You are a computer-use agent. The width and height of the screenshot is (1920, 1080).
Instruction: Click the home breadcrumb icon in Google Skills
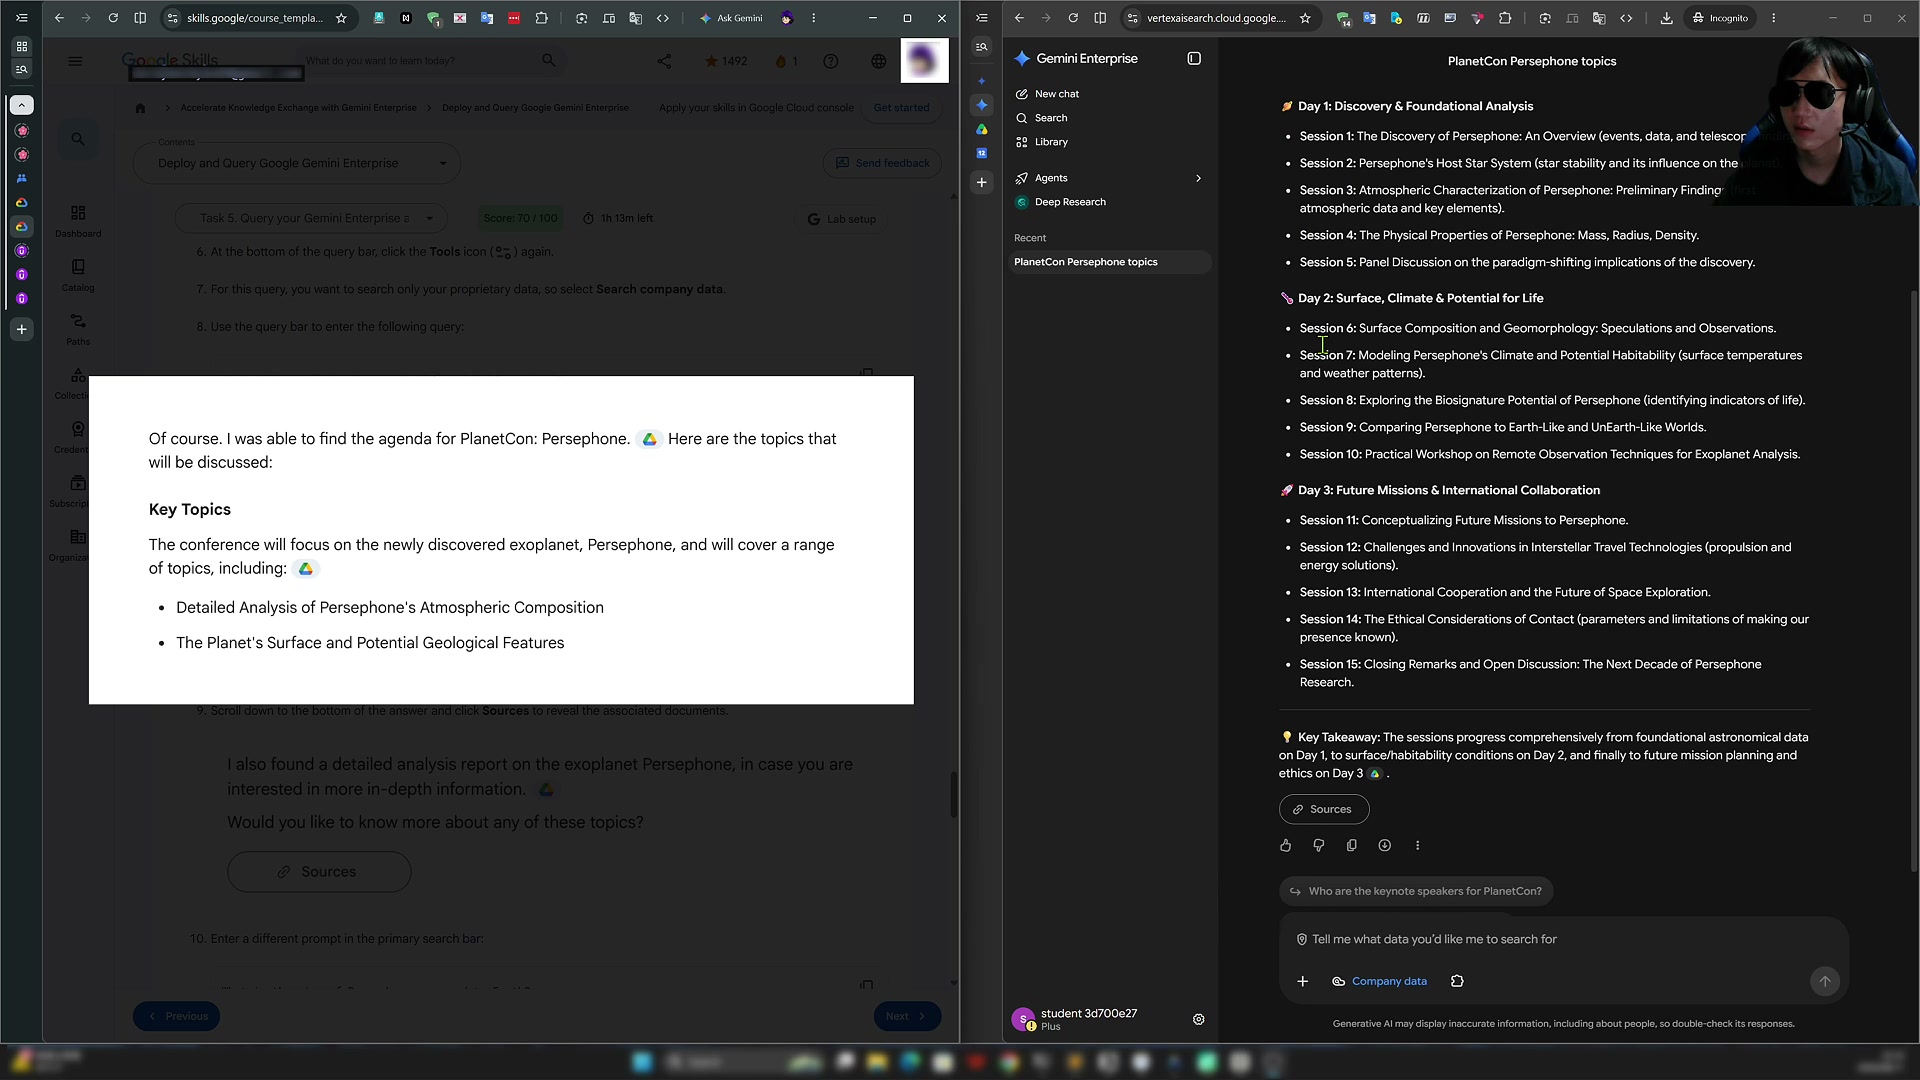140,108
